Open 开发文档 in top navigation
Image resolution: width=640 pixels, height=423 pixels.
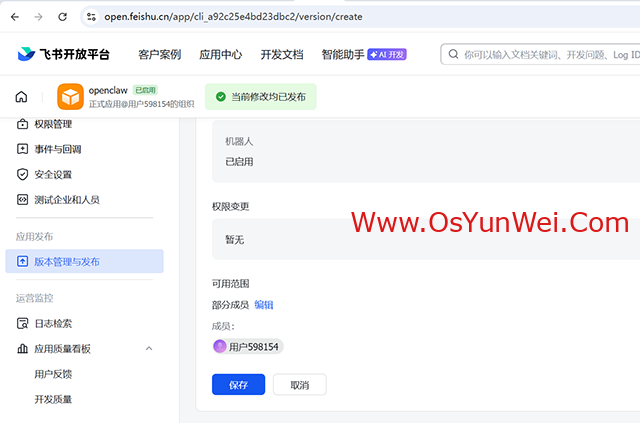(x=281, y=55)
